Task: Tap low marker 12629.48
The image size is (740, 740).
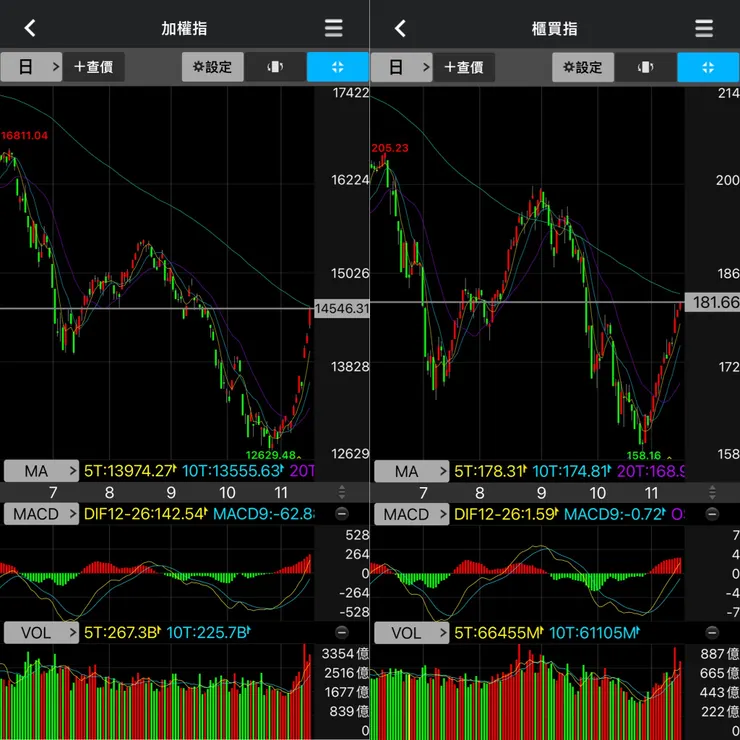Action: click(271, 455)
